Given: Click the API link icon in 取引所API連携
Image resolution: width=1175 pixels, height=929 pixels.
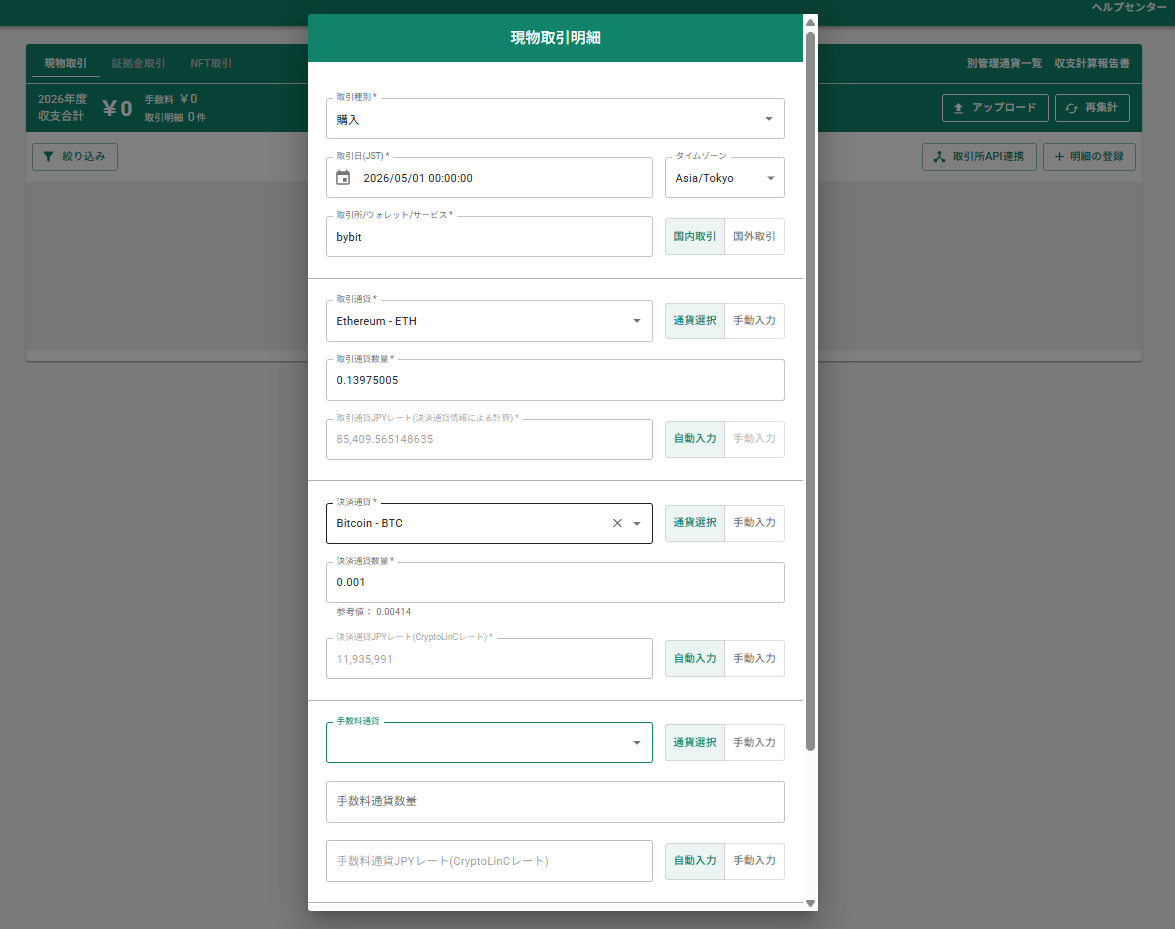Looking at the screenshot, I should (939, 157).
